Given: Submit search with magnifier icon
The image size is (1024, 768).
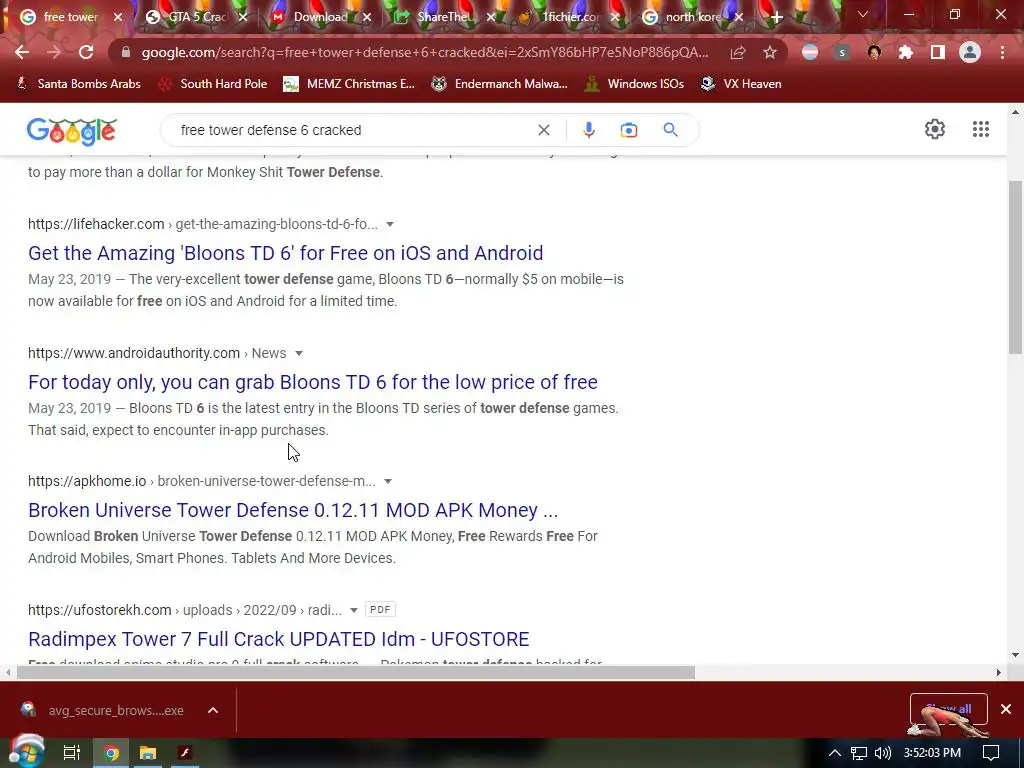Looking at the screenshot, I should (670, 130).
